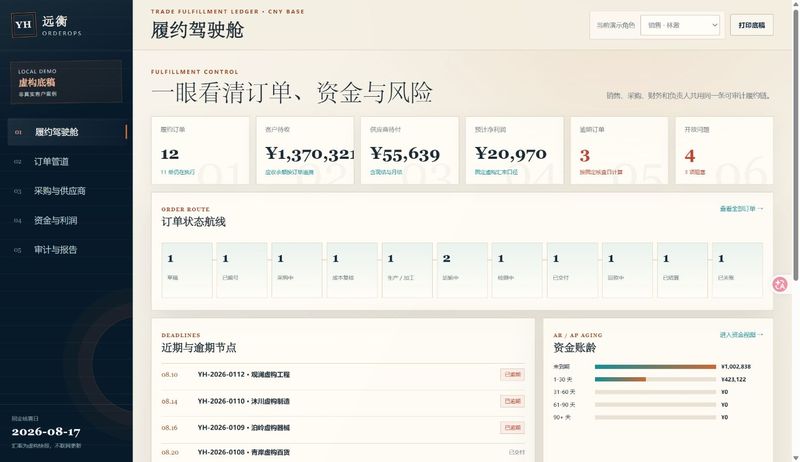Follow the 进入资金视图 link
The image size is (800, 462).
point(741,335)
